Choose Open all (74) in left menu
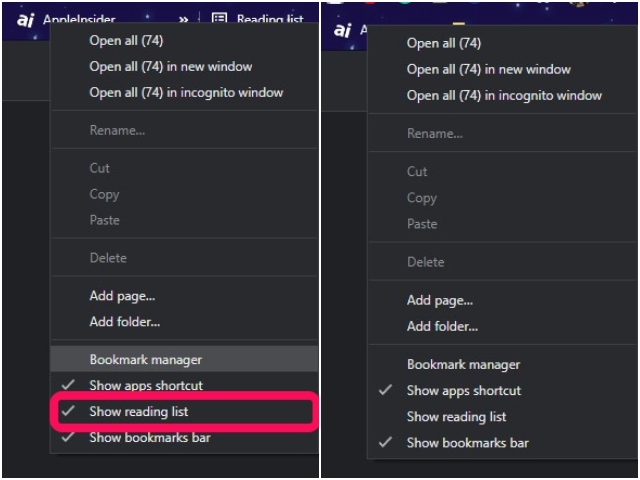 (x=126, y=41)
